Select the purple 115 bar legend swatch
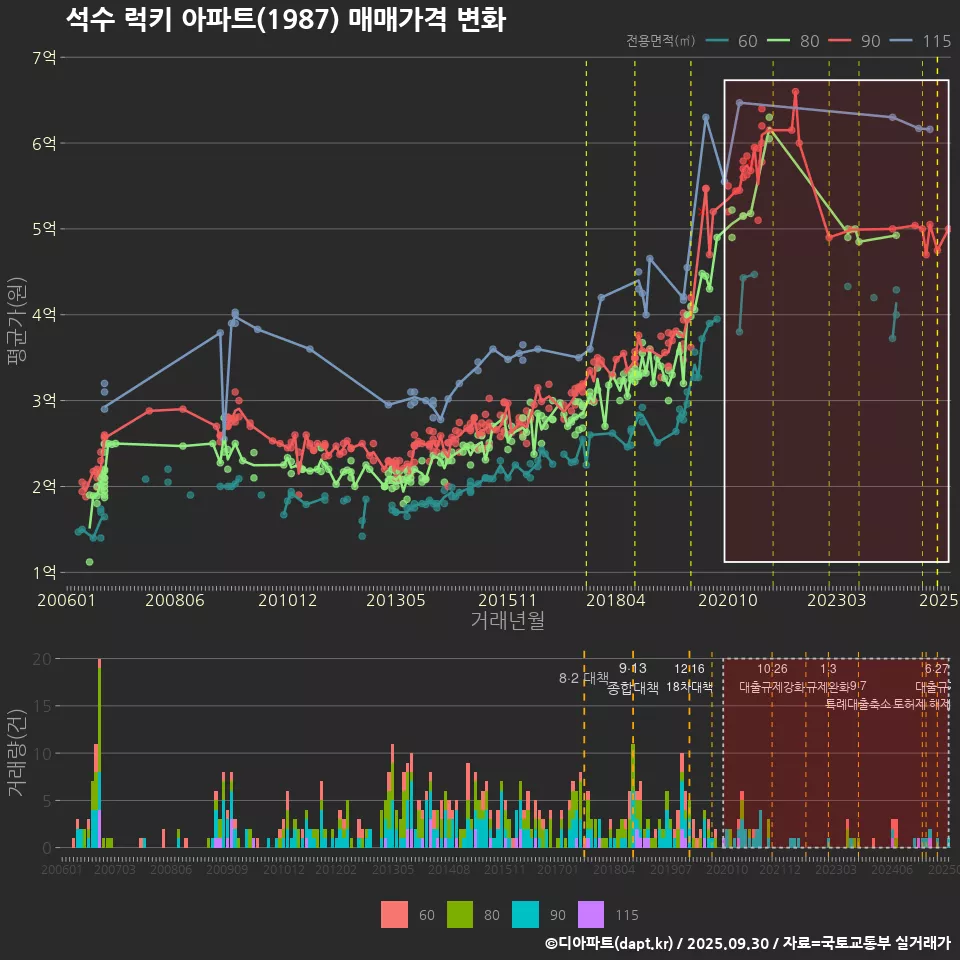The image size is (960, 960). 592,914
